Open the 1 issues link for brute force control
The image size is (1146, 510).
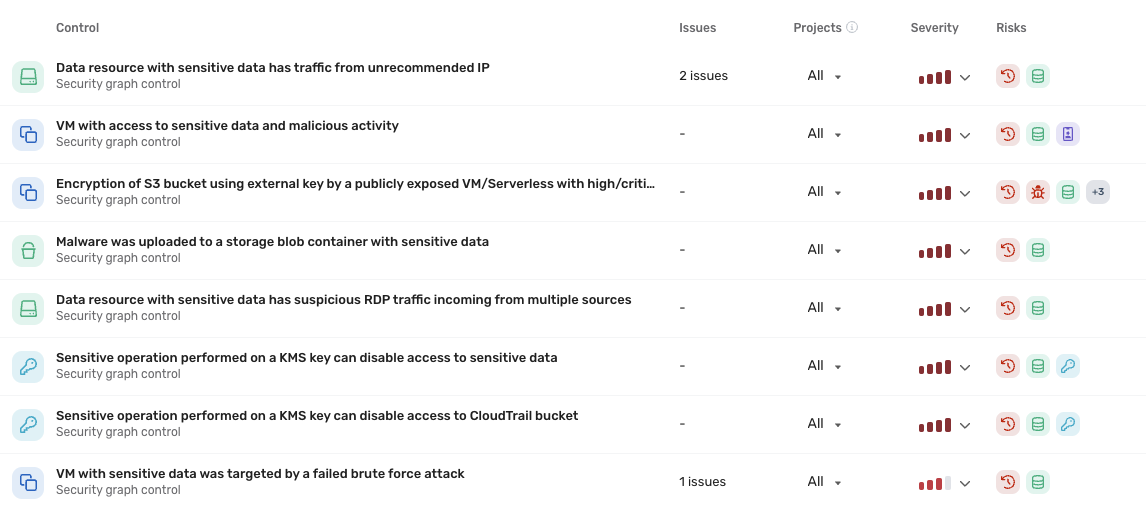coord(702,482)
